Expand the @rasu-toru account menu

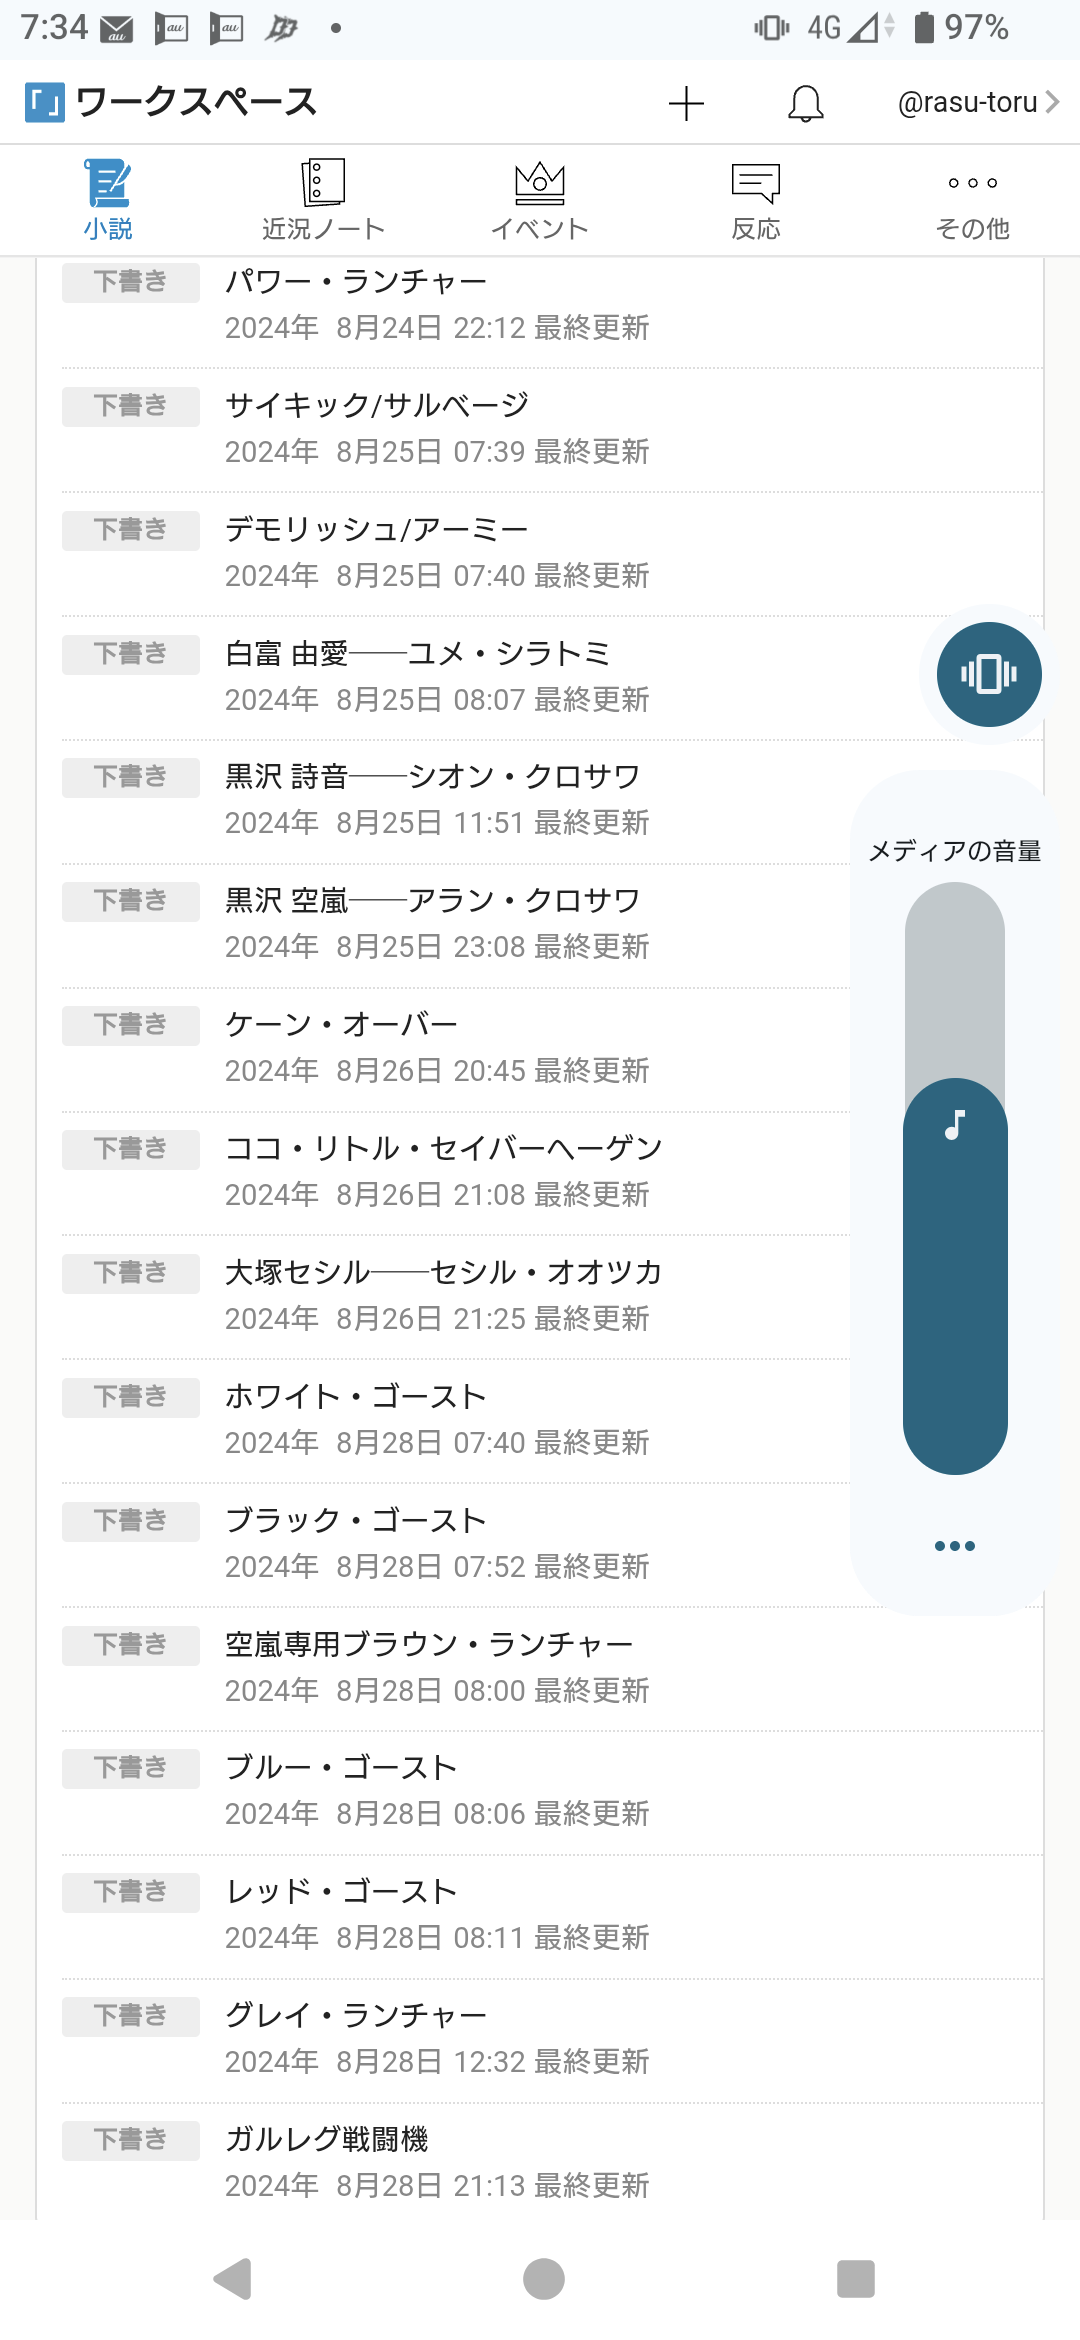977,102
